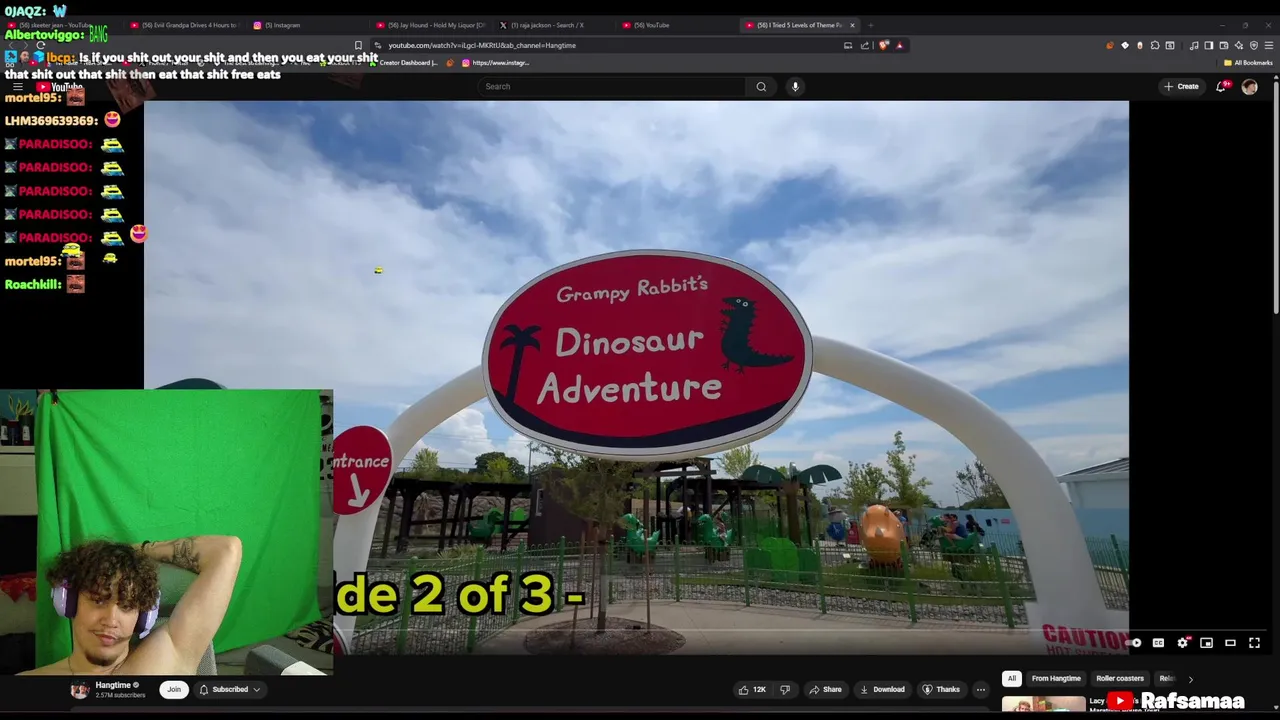Open the Creator Dashboard bookmark
The height and width of the screenshot is (720, 1280).
click(404, 63)
